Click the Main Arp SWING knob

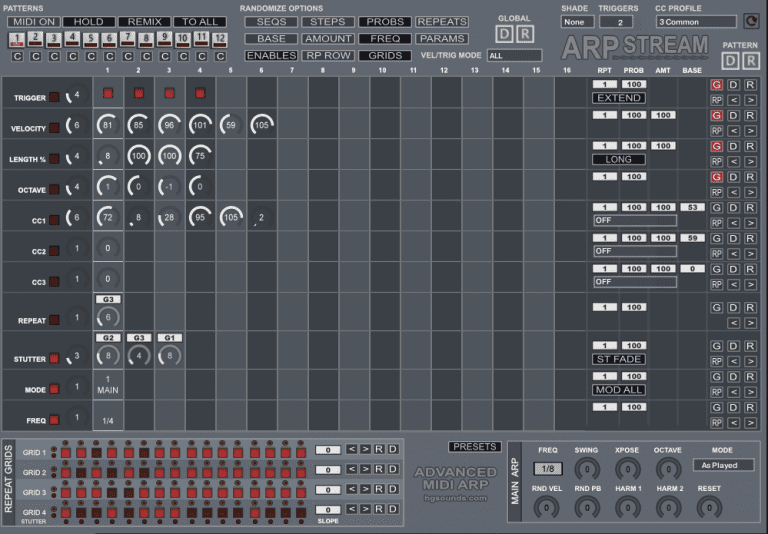click(587, 468)
